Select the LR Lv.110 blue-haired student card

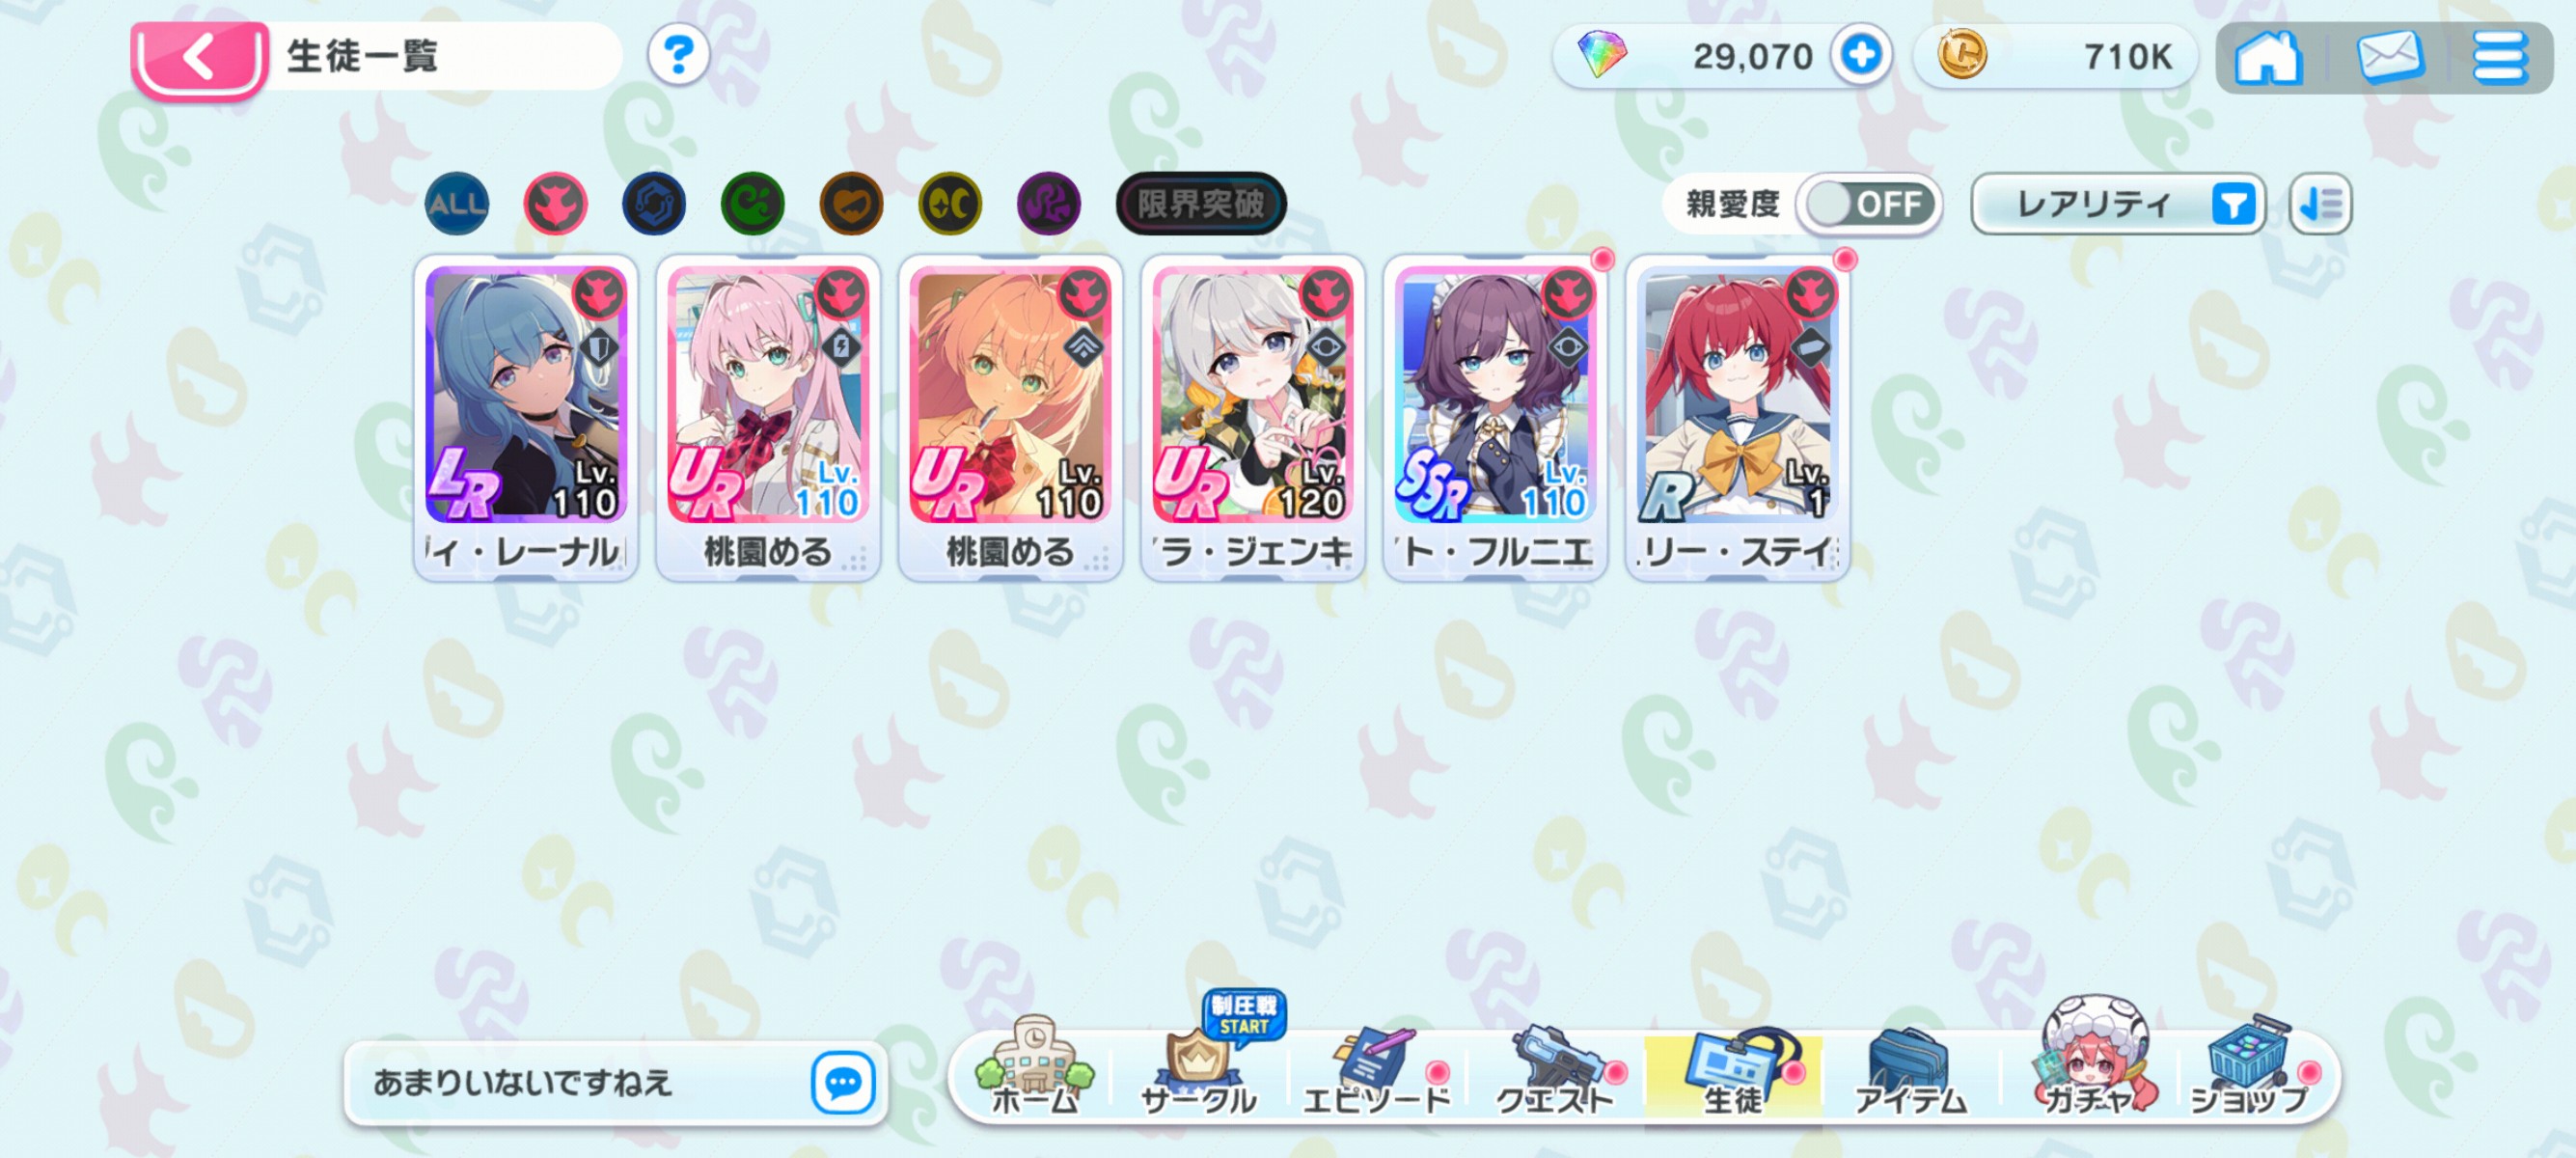click(x=526, y=418)
